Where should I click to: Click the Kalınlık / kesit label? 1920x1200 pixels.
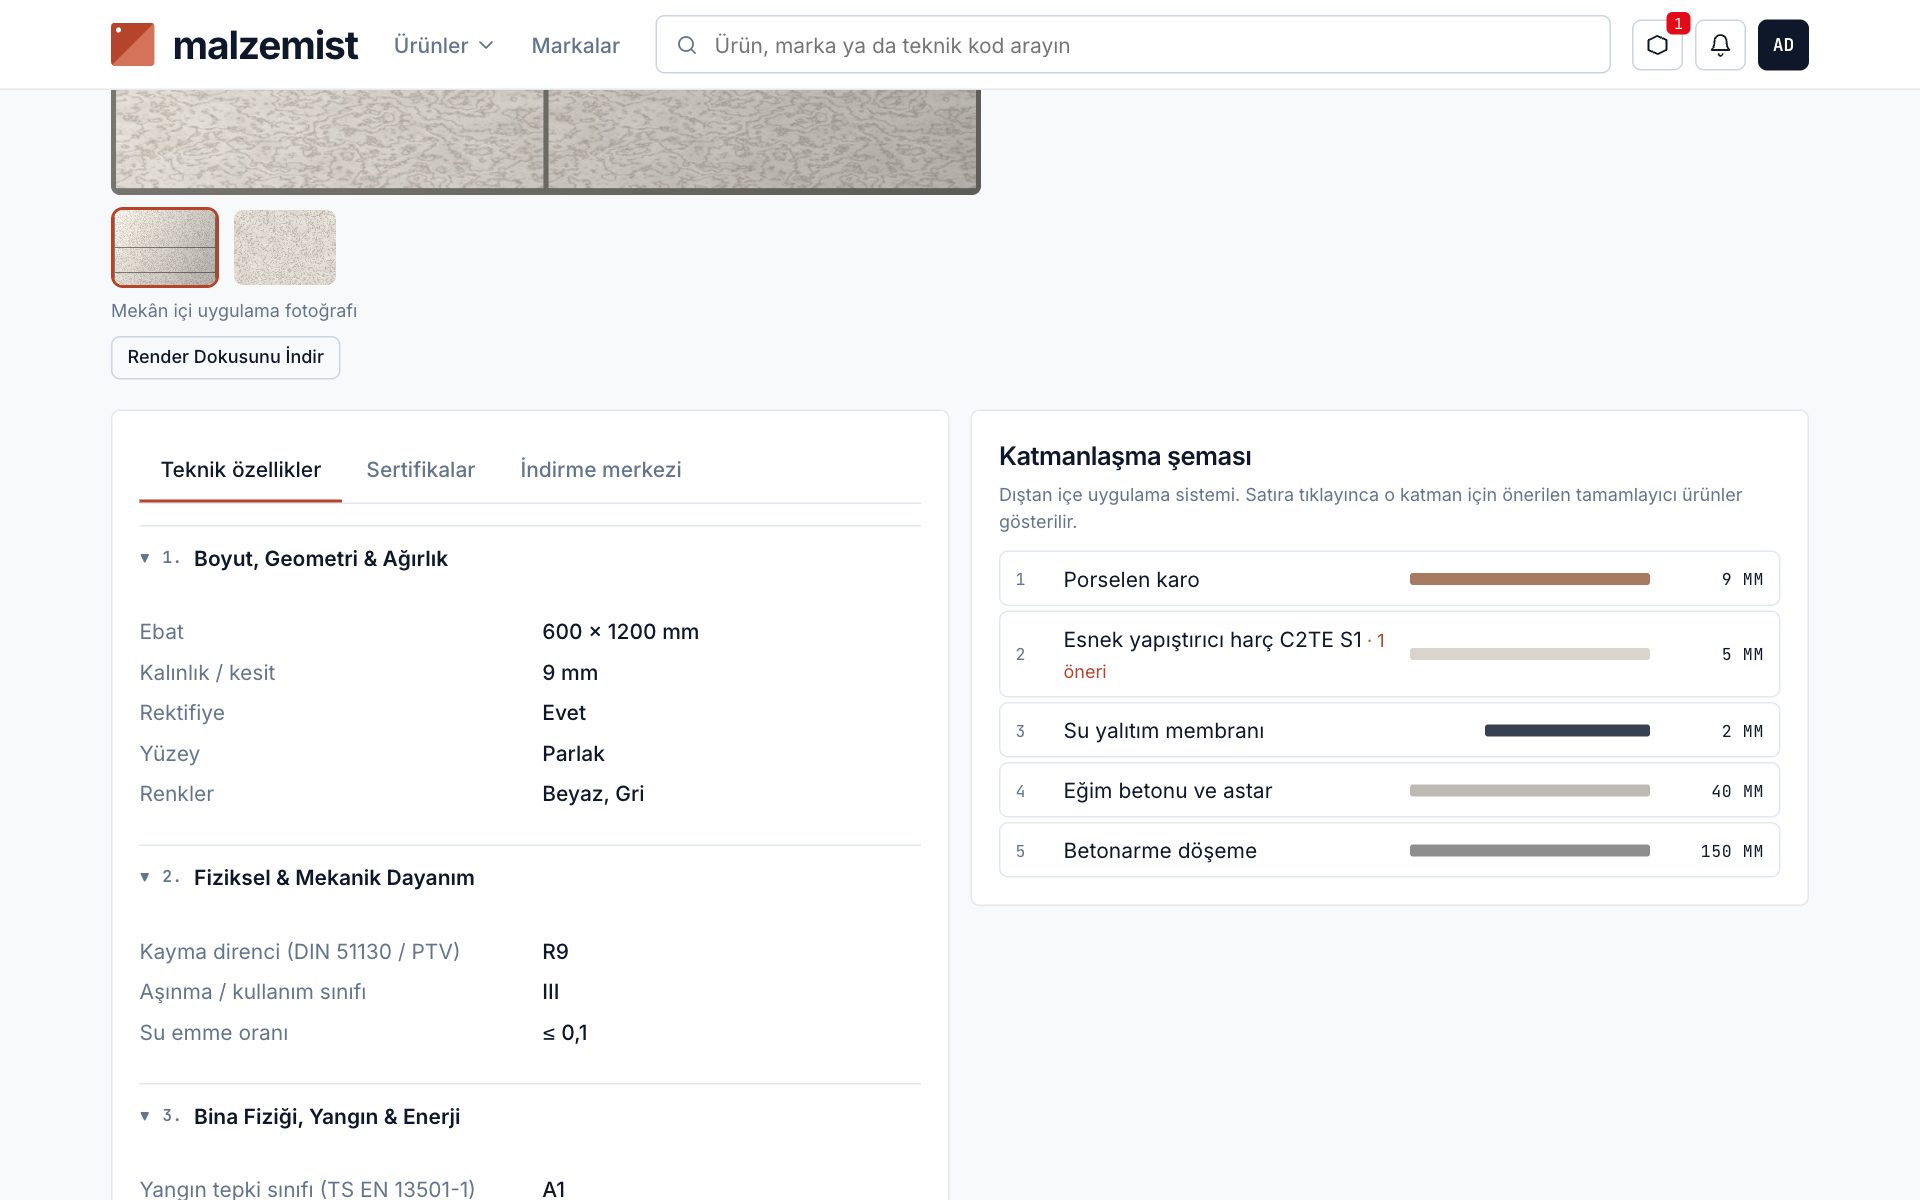[207, 673]
